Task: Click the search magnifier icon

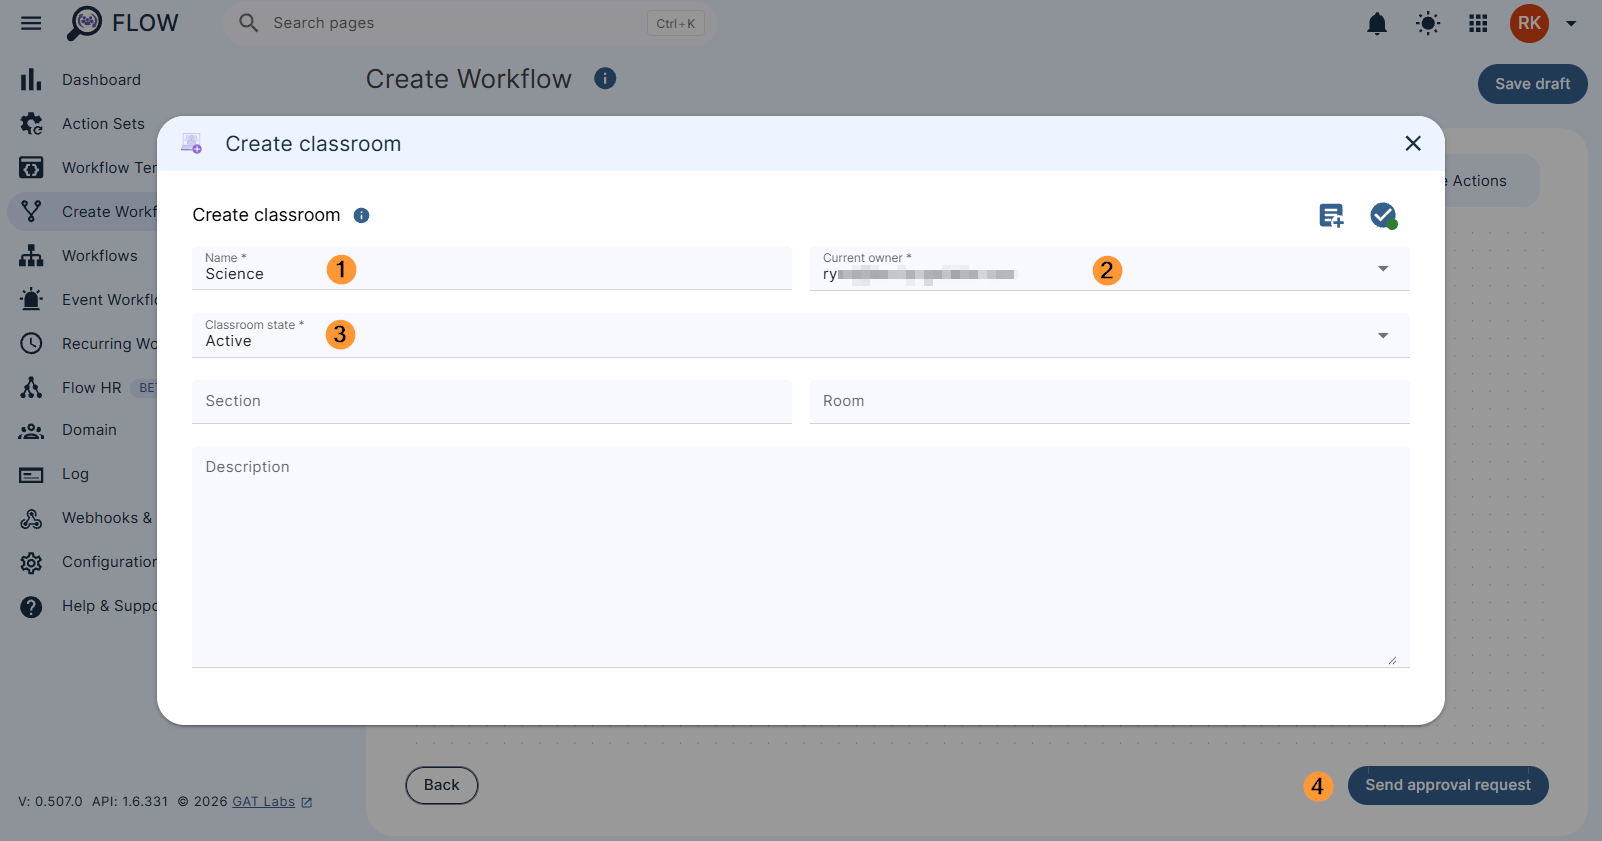Action: (x=248, y=23)
